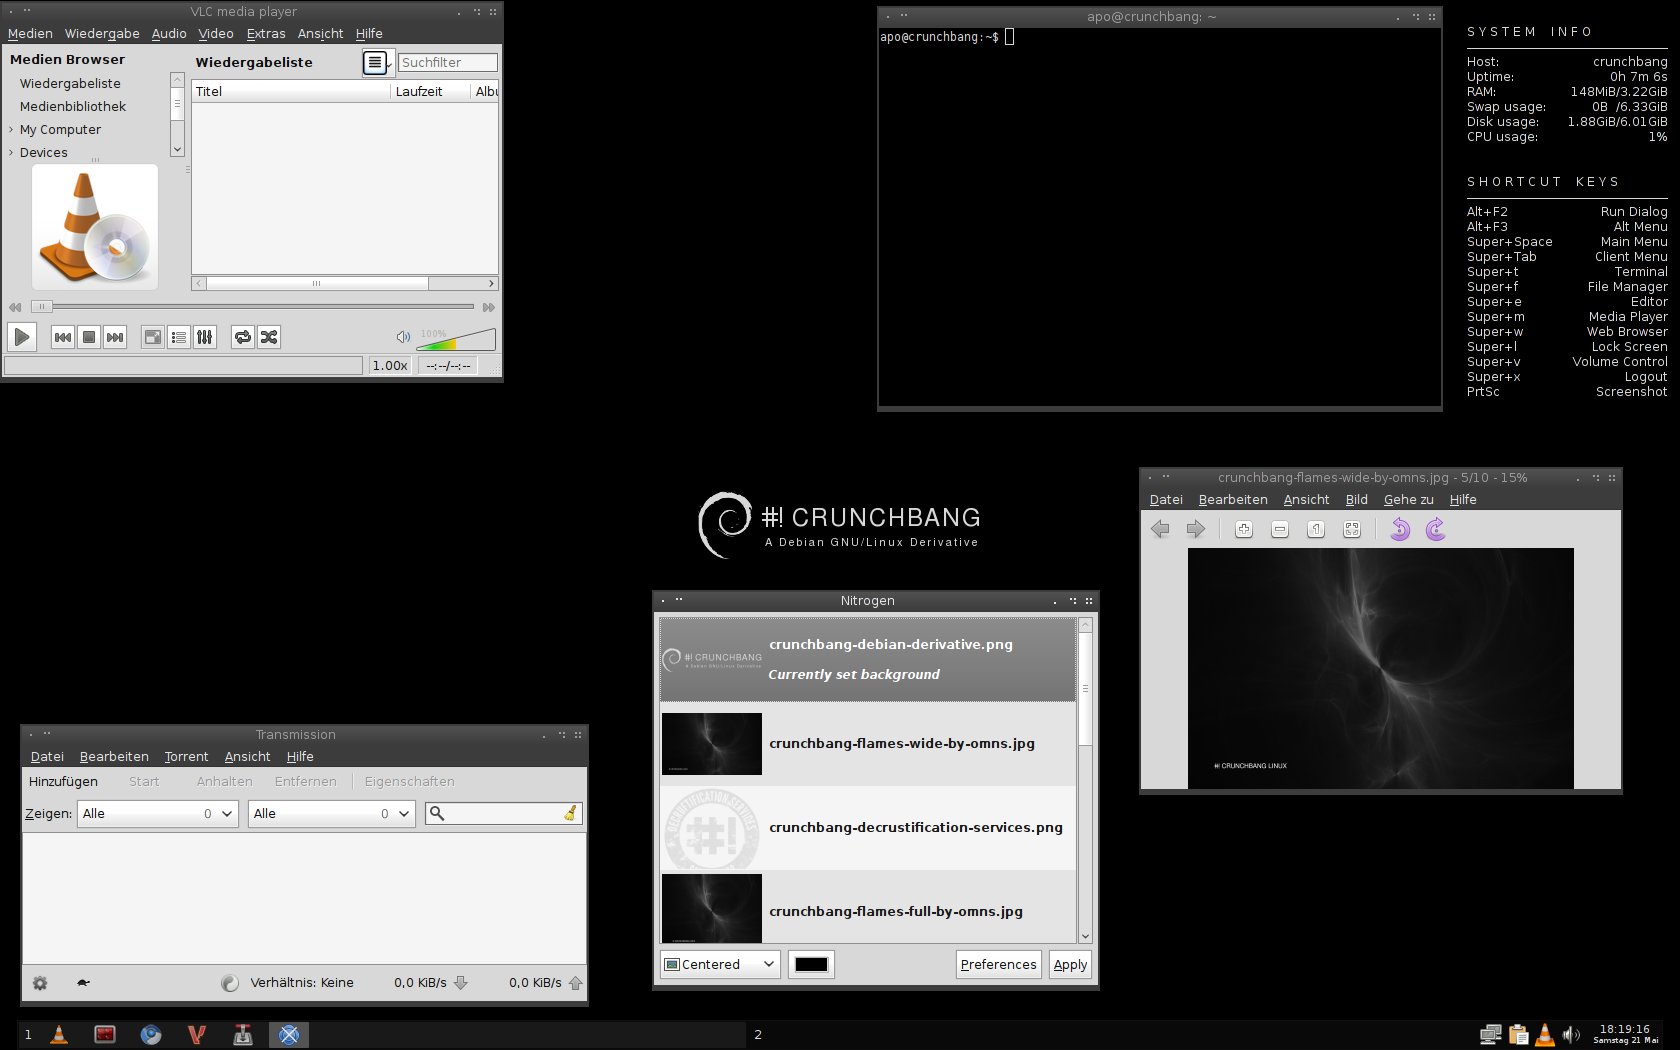Click VLC slower playback double-arrow
This screenshot has height=1050, width=1680.
pyautogui.click(x=15, y=307)
